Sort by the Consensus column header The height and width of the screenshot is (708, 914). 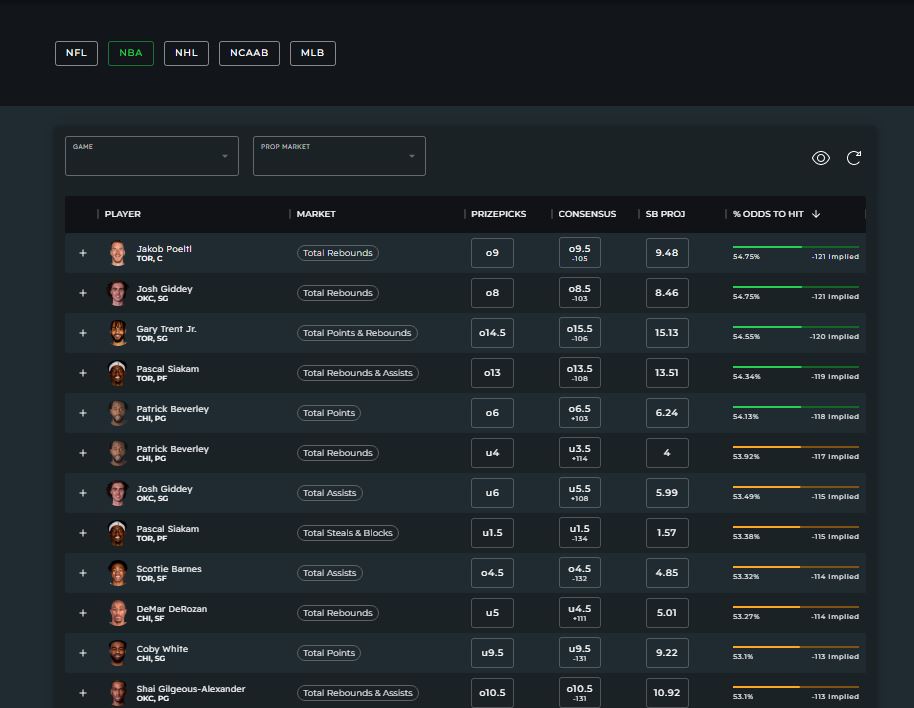tap(587, 214)
